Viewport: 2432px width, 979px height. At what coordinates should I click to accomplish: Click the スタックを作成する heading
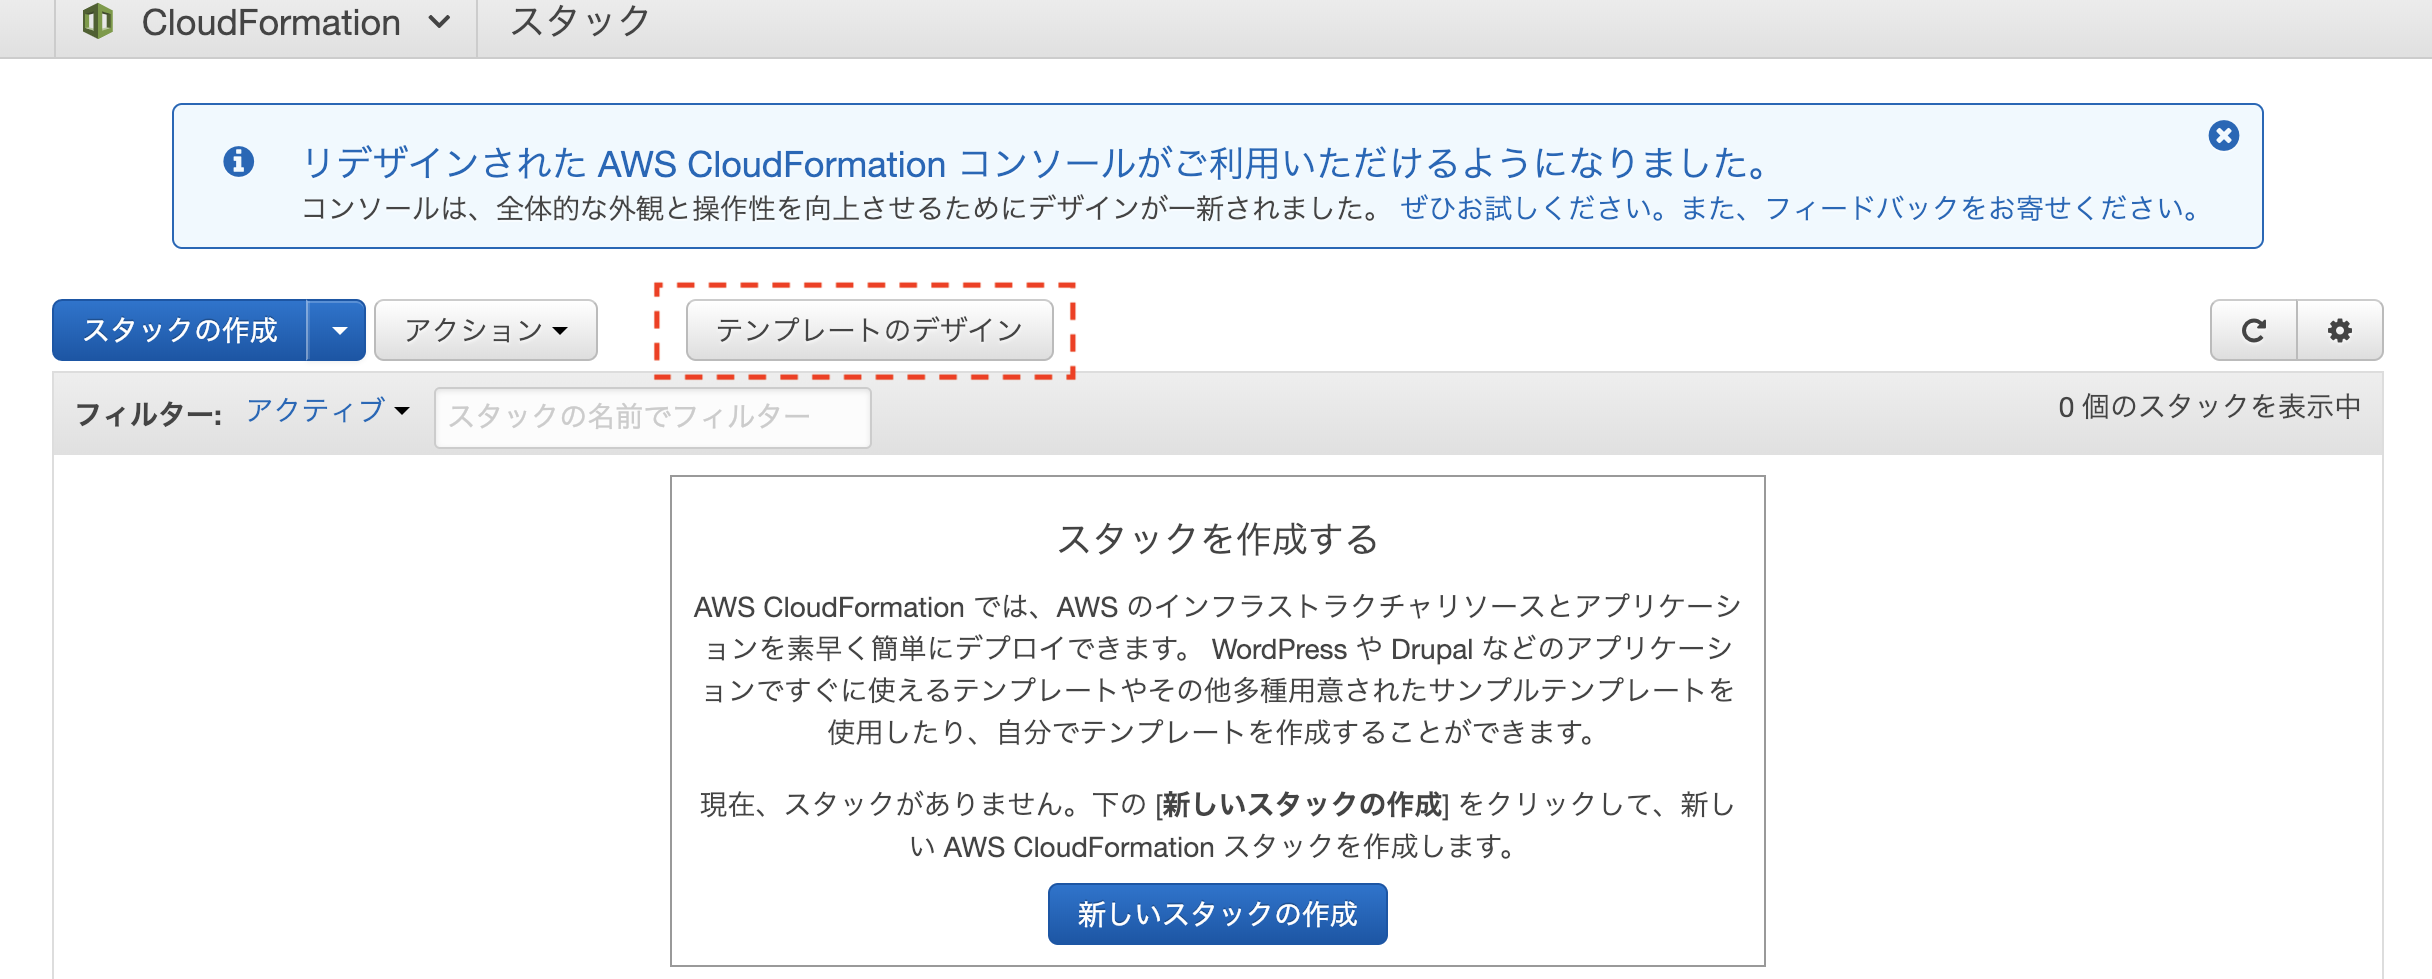[1217, 539]
